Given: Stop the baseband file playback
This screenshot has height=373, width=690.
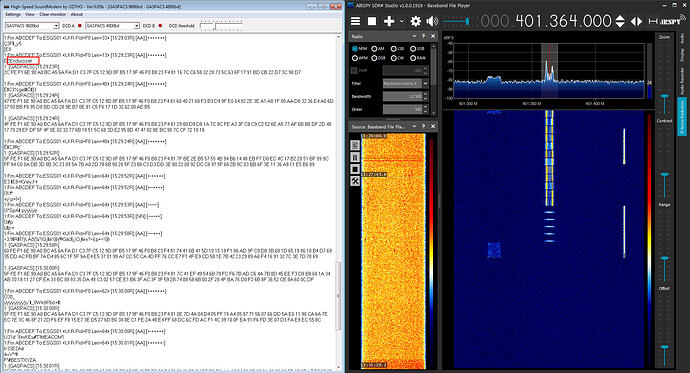Looking at the screenshot, I should (355, 169).
